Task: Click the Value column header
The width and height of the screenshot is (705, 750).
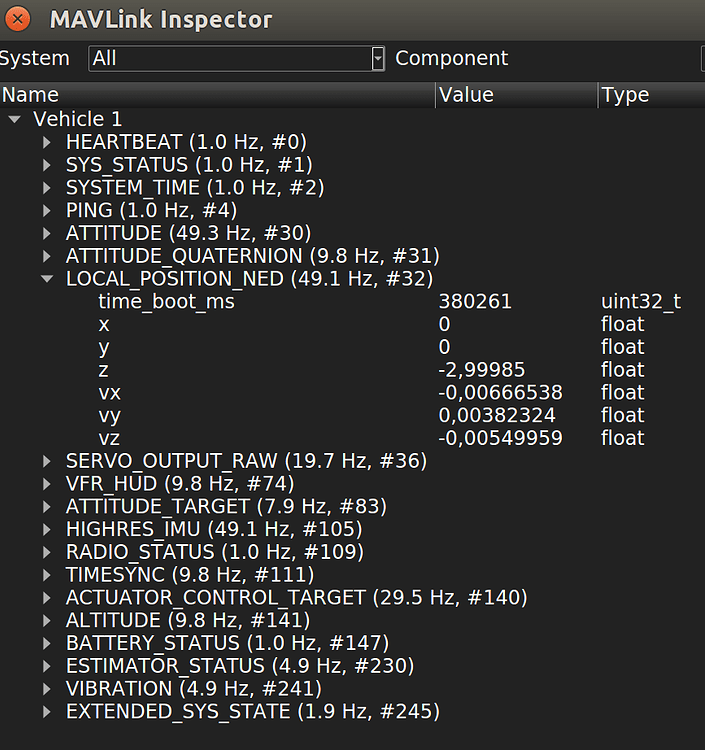Action: [517, 95]
